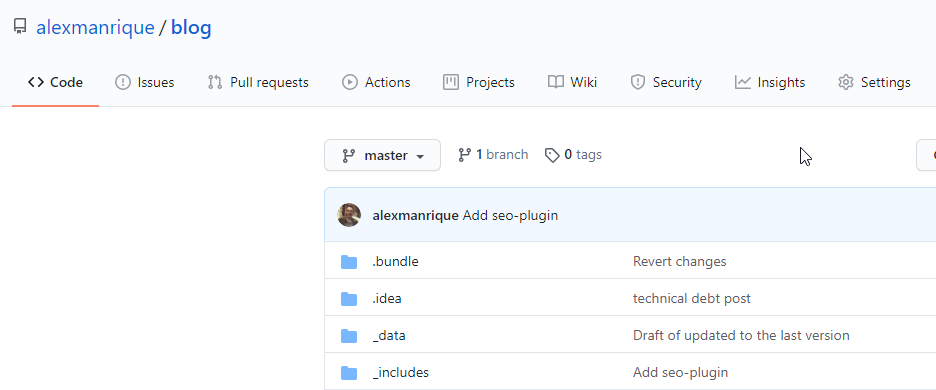This screenshot has height=390, width=936.
Task: Open the _data folder
Action: 389,336
